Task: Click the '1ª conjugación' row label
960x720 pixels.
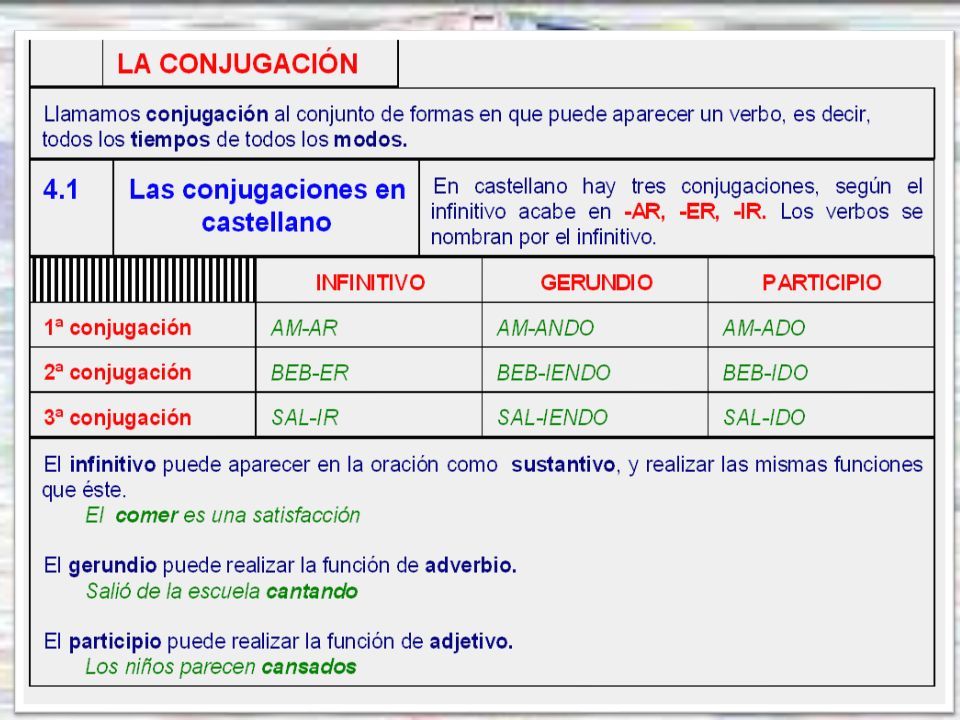Action: pyautogui.click(x=118, y=328)
